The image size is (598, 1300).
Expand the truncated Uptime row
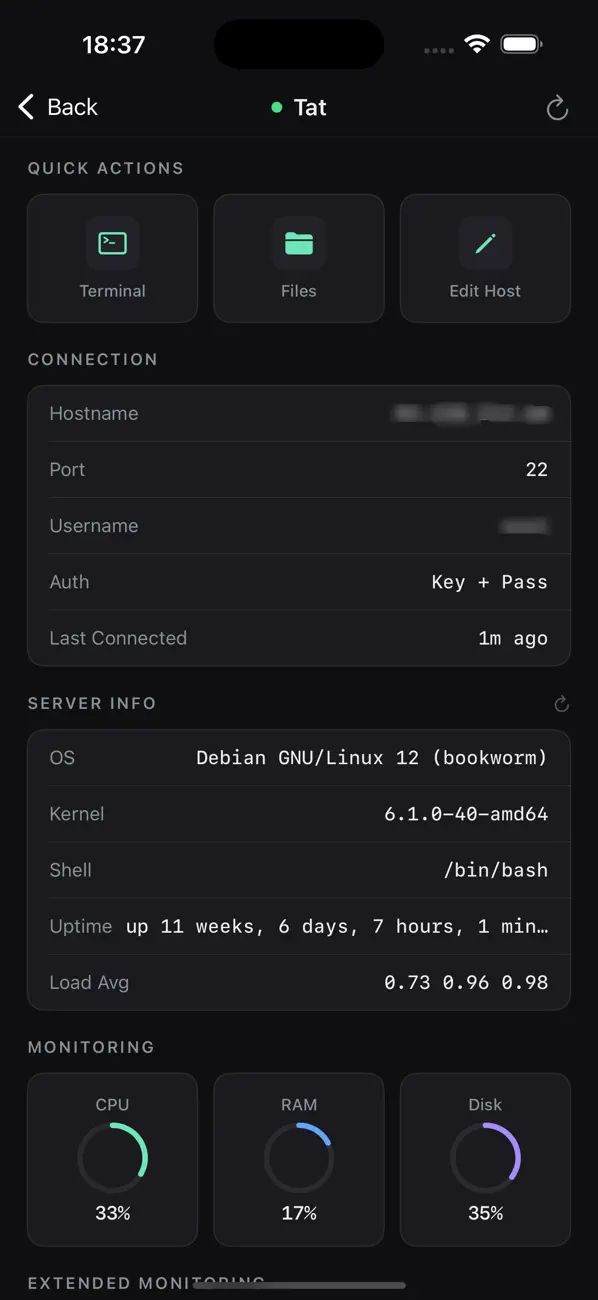point(298,926)
